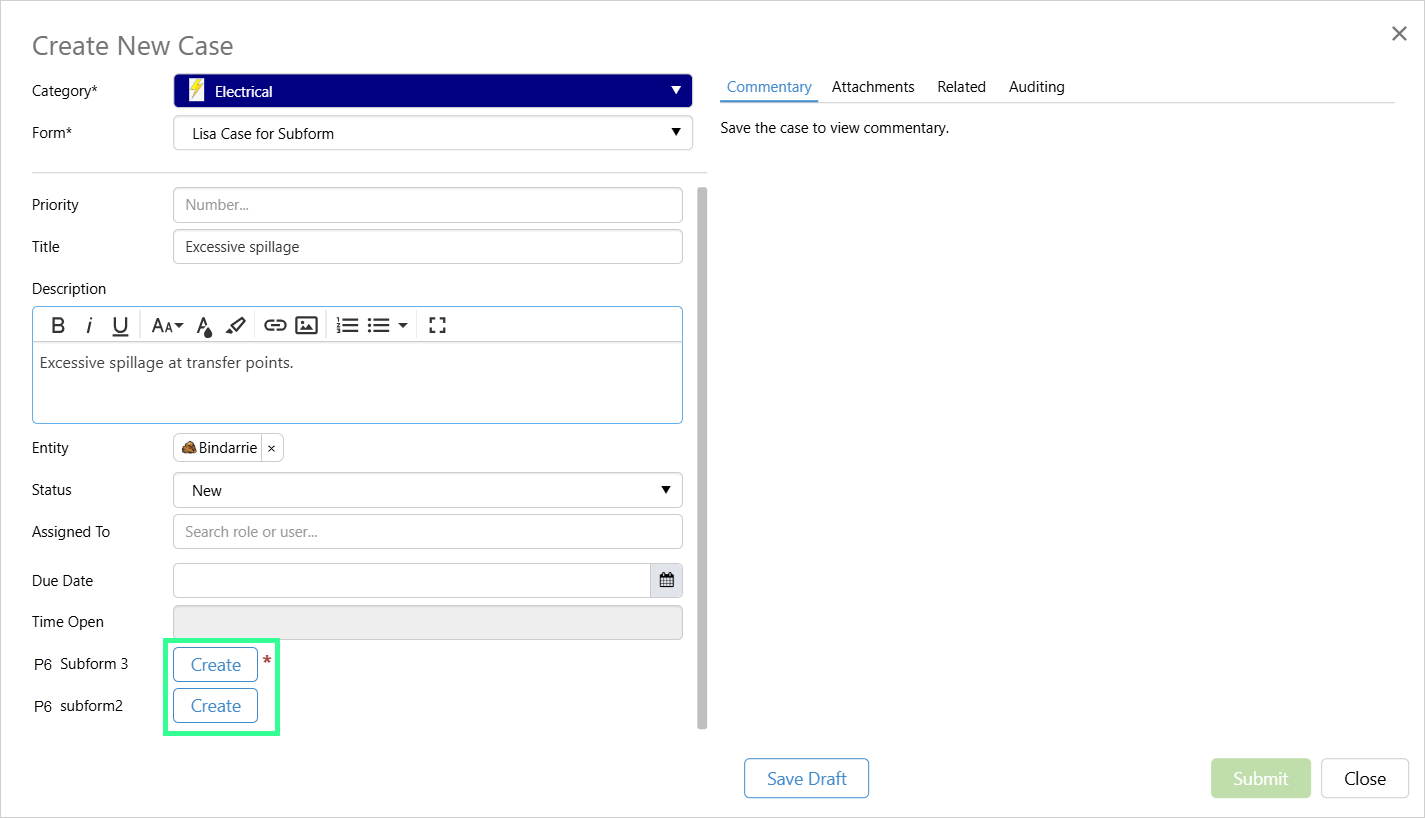This screenshot has height=818, width=1425.
Task: Toggle bold formatting in Description editor
Action: [58, 325]
